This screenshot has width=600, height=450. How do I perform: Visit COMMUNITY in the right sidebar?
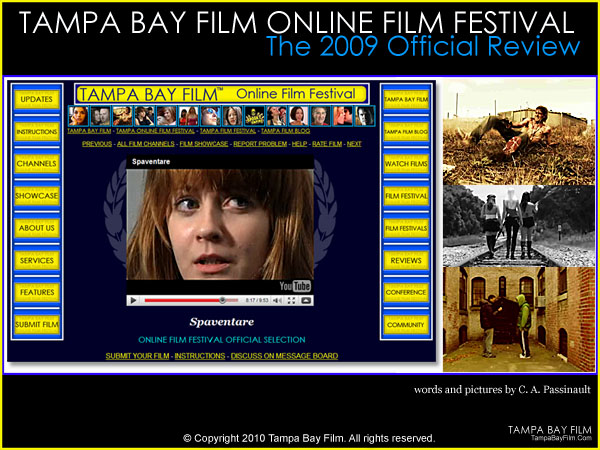click(x=406, y=324)
